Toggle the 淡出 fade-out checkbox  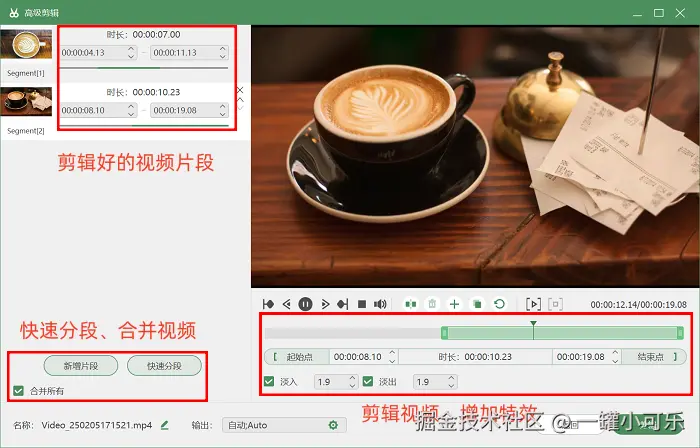(x=368, y=382)
